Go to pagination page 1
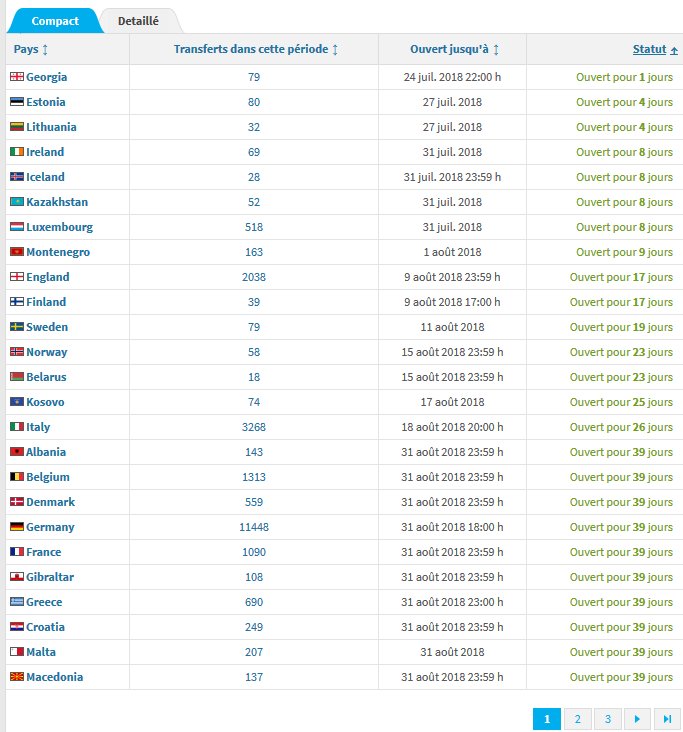 coord(547,719)
